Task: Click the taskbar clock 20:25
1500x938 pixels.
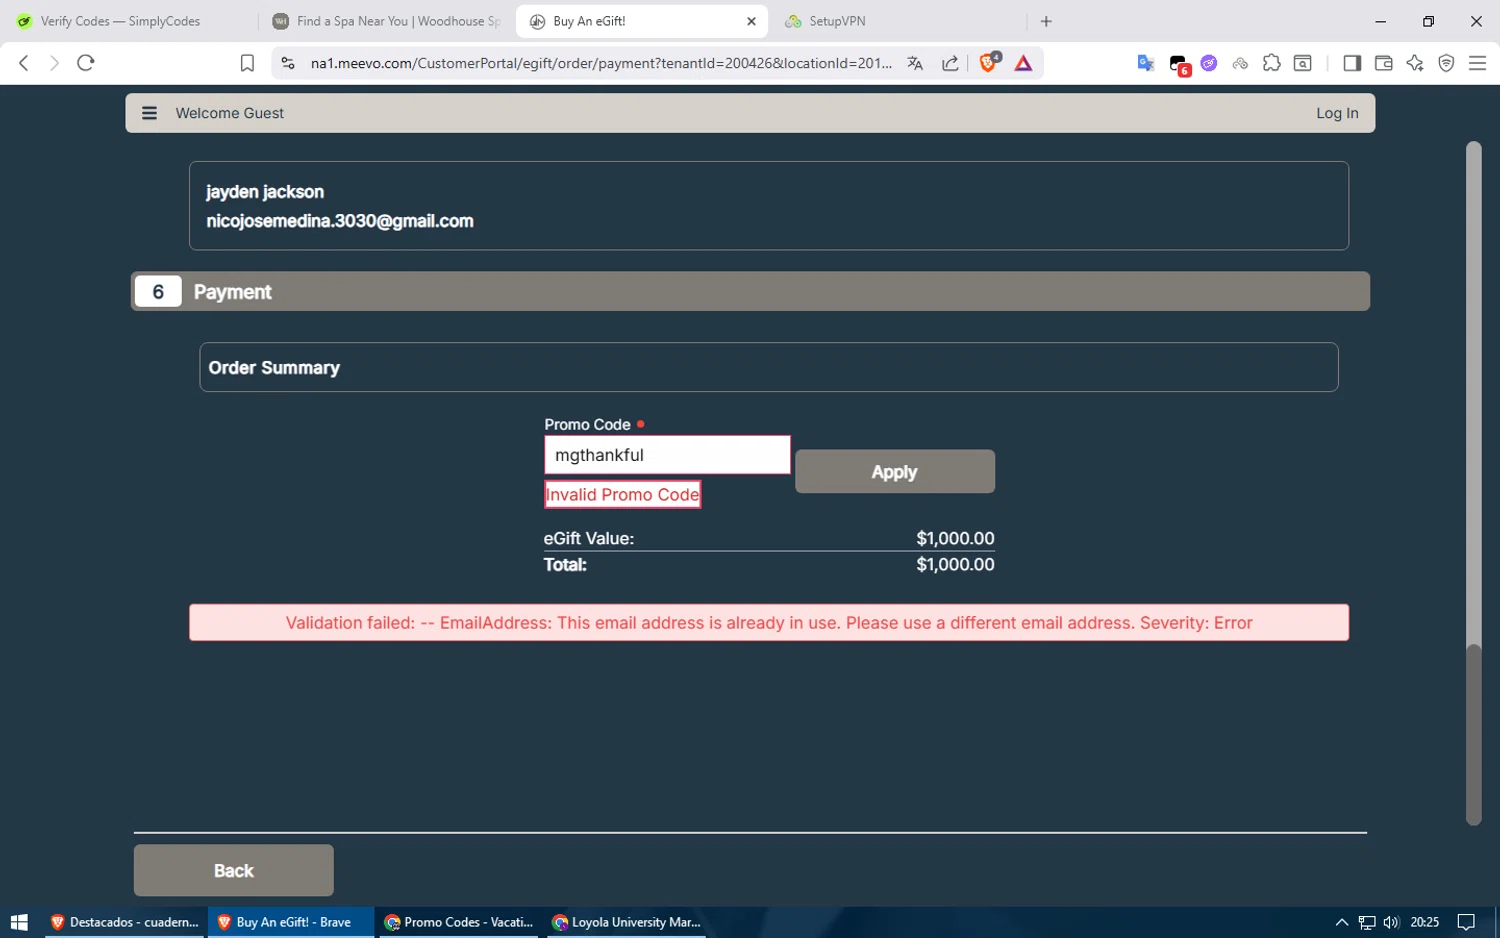Action: pyautogui.click(x=1424, y=922)
